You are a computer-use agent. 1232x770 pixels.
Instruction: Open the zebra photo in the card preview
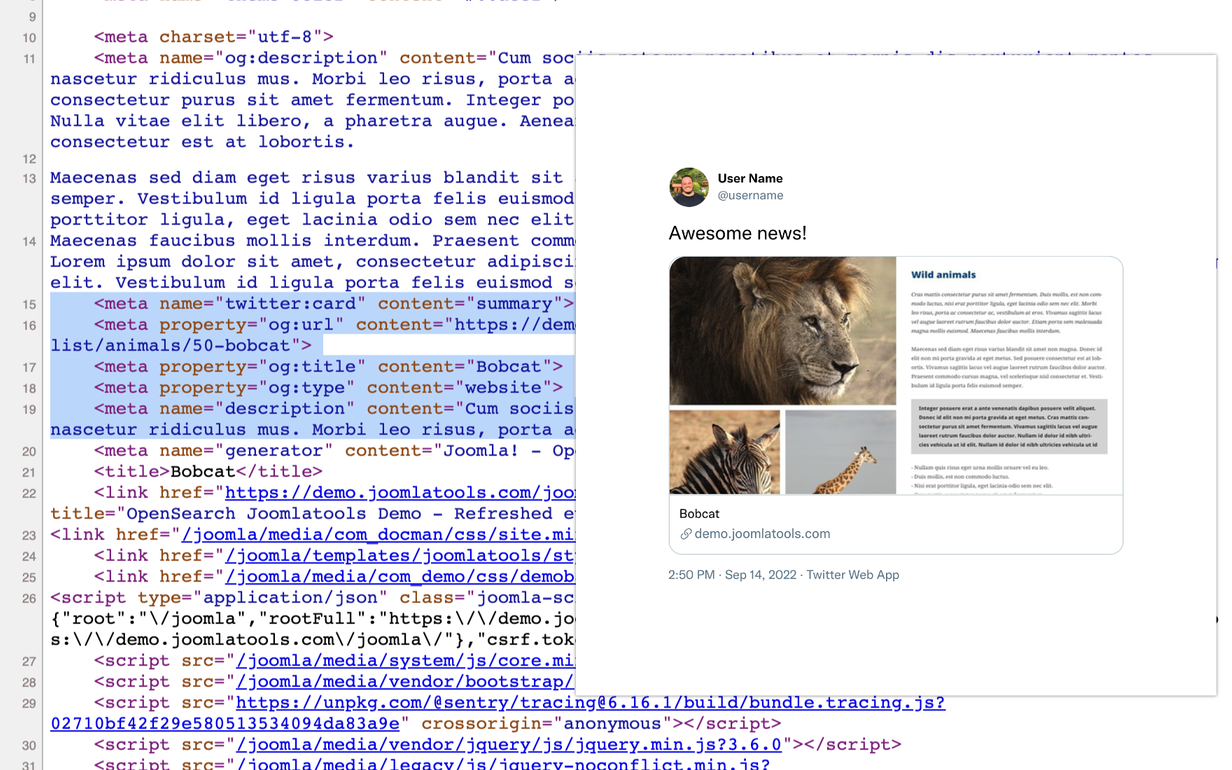[725, 451]
